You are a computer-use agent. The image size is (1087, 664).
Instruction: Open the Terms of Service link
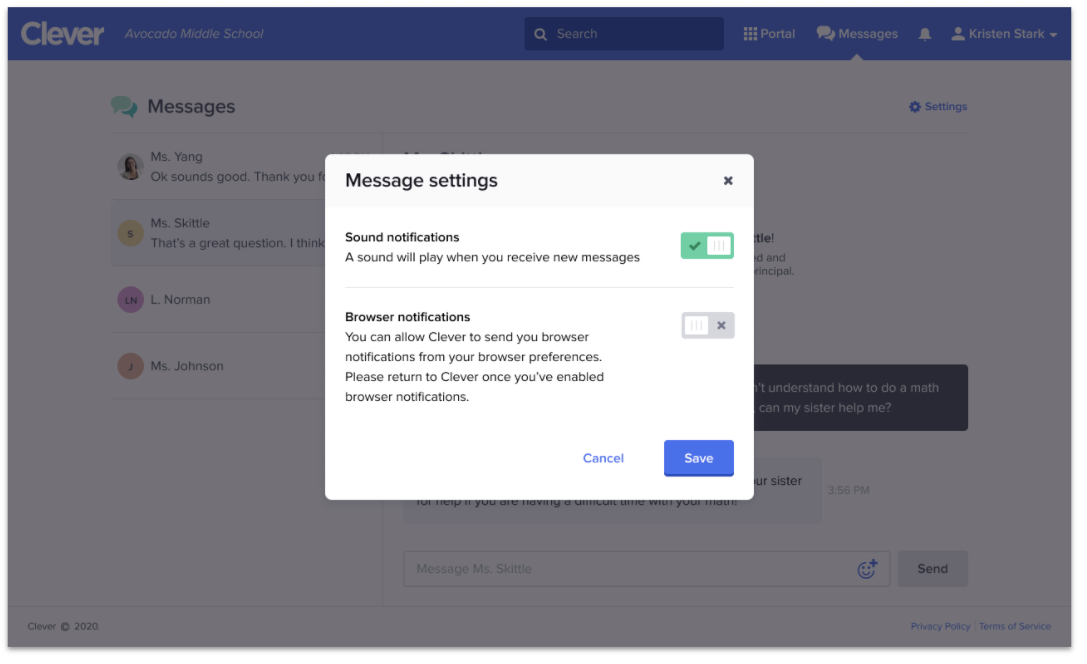[x=1015, y=627]
